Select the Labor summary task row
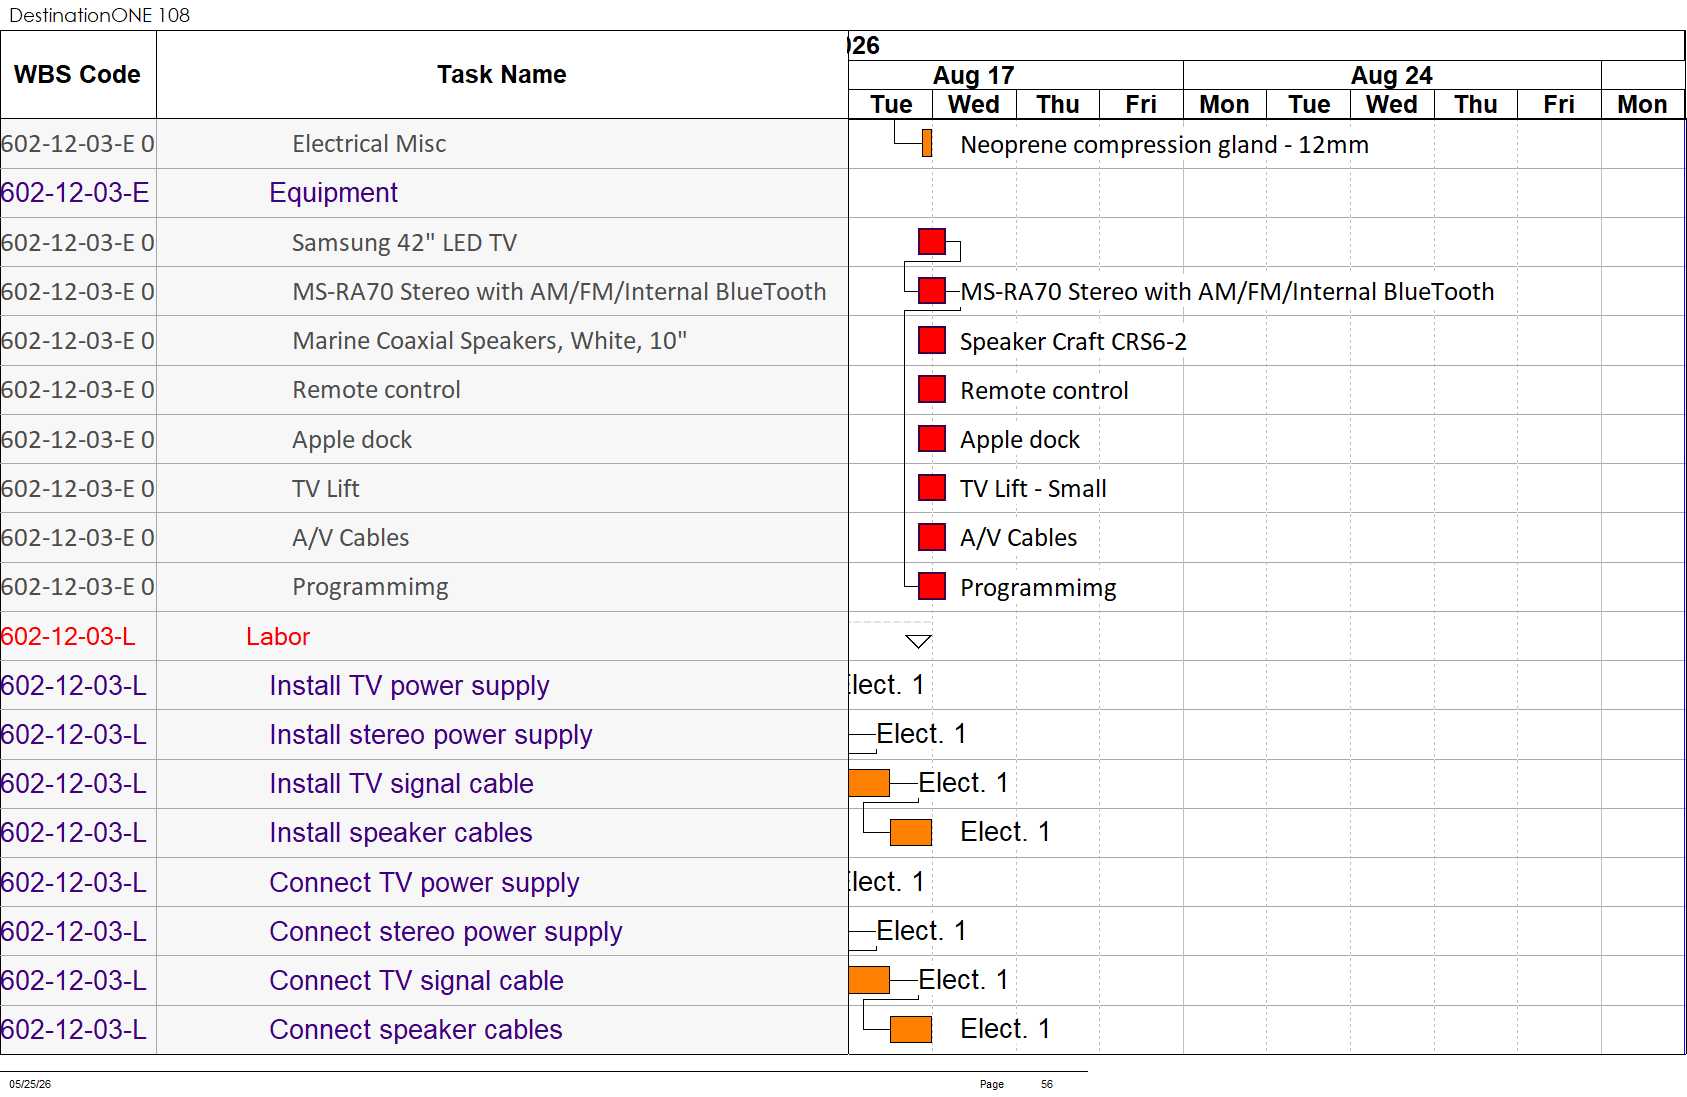Screen dimensions: 1687x1097 point(424,636)
